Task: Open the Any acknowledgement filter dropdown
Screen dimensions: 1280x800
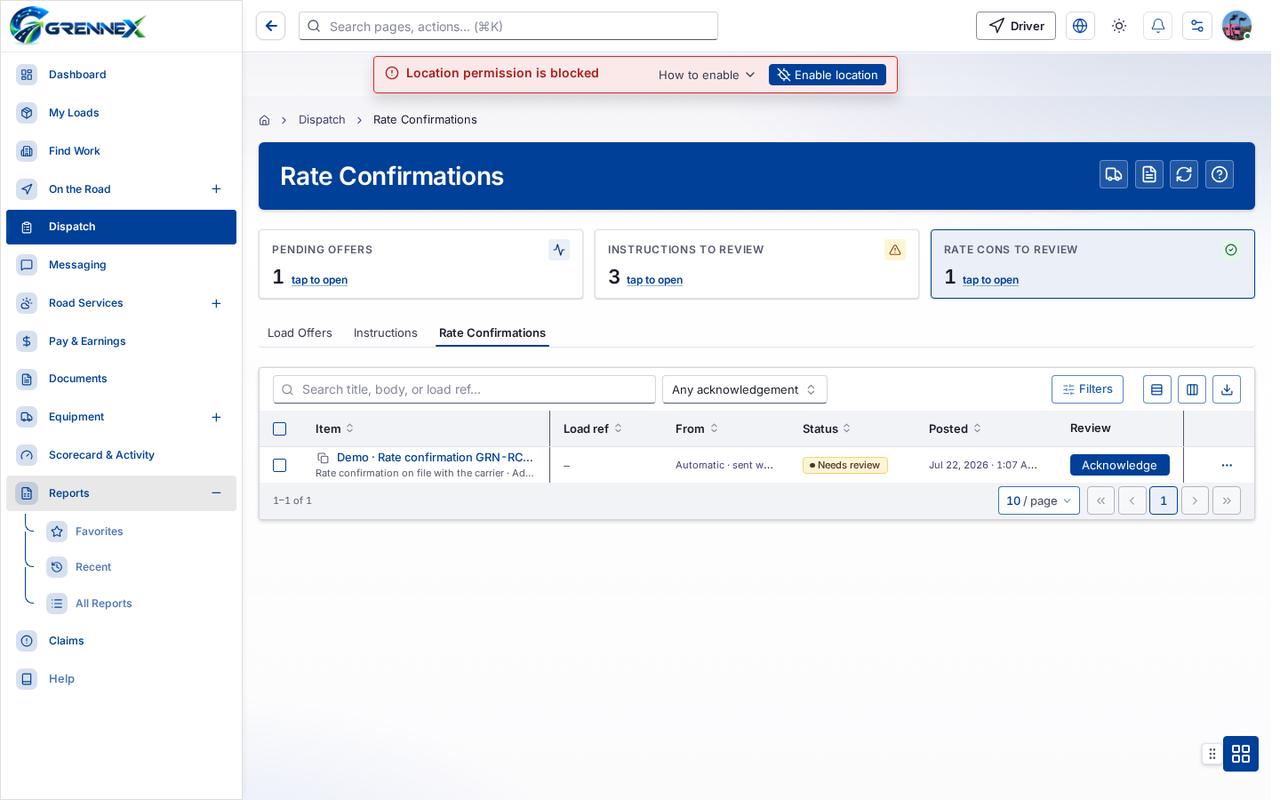Action: click(744, 389)
